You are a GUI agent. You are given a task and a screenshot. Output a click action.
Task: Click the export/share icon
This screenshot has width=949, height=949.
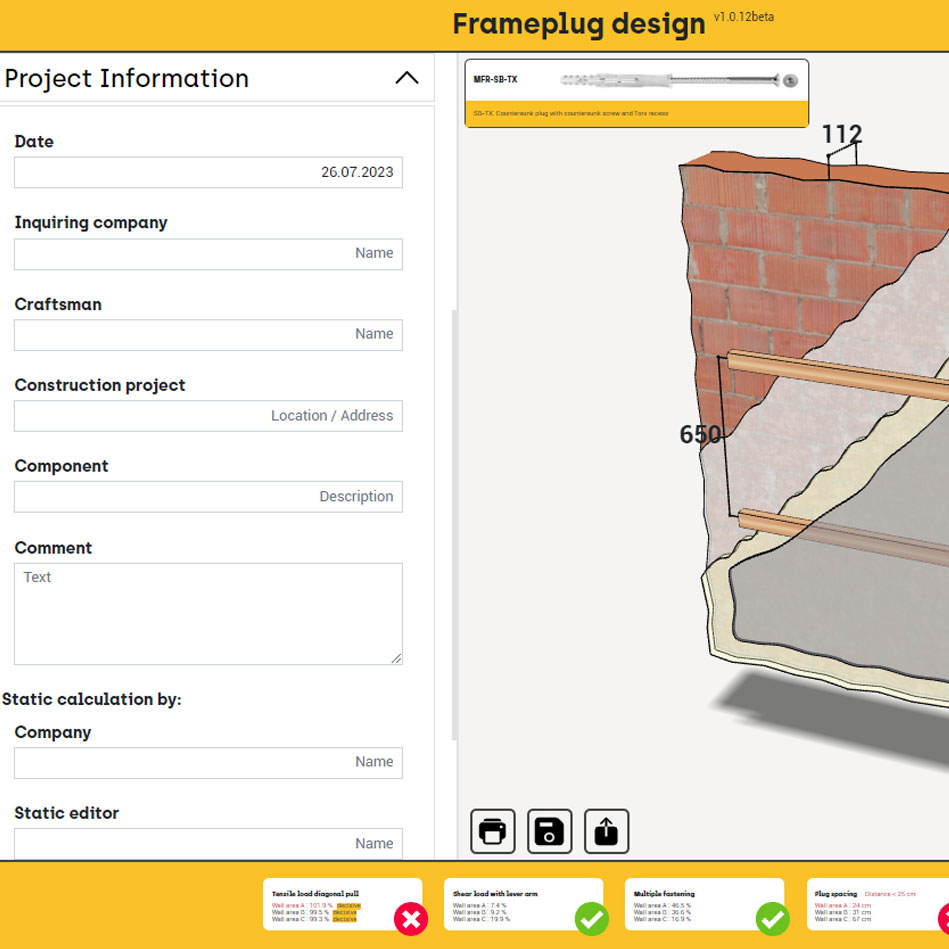click(x=606, y=831)
